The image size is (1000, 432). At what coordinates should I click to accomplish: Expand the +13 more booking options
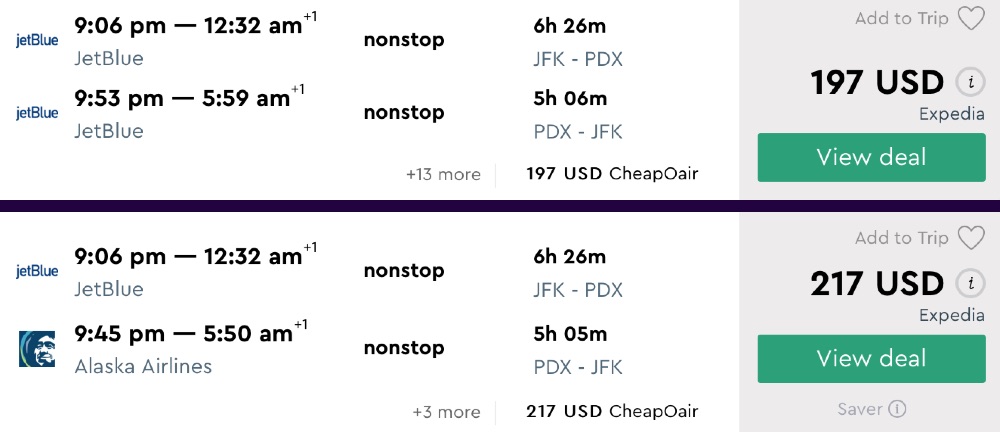[443, 174]
